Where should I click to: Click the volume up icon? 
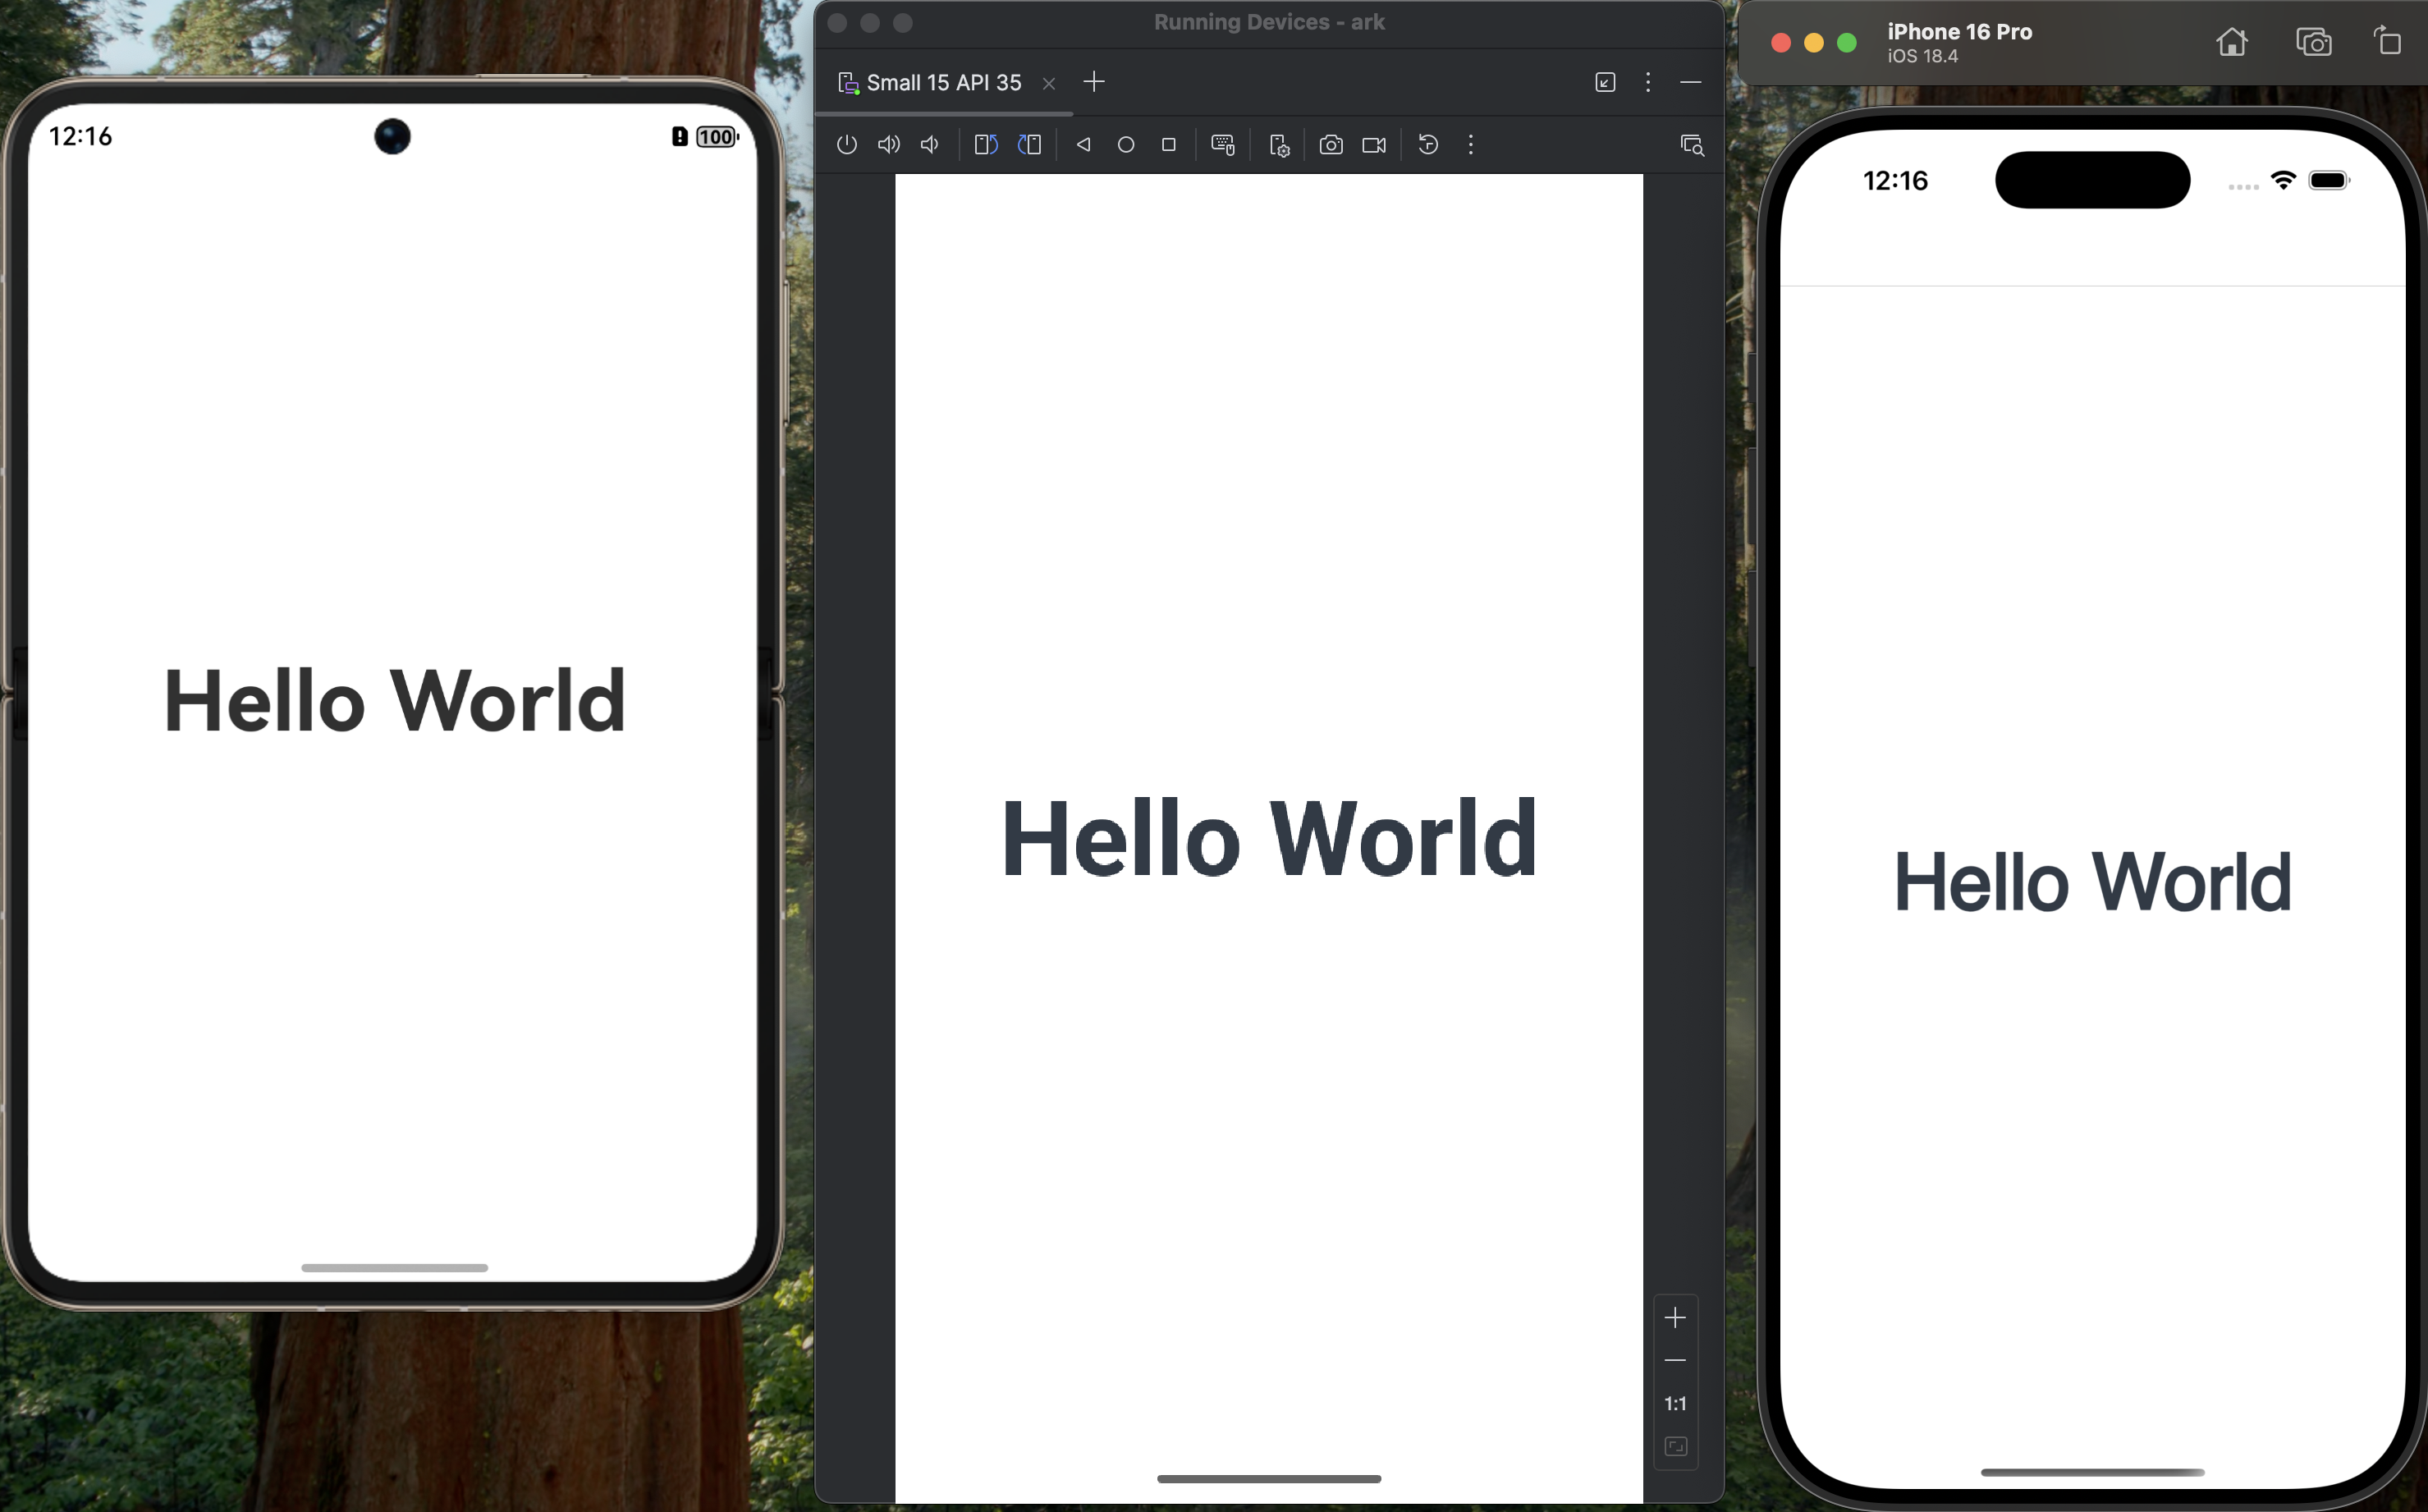[x=888, y=145]
